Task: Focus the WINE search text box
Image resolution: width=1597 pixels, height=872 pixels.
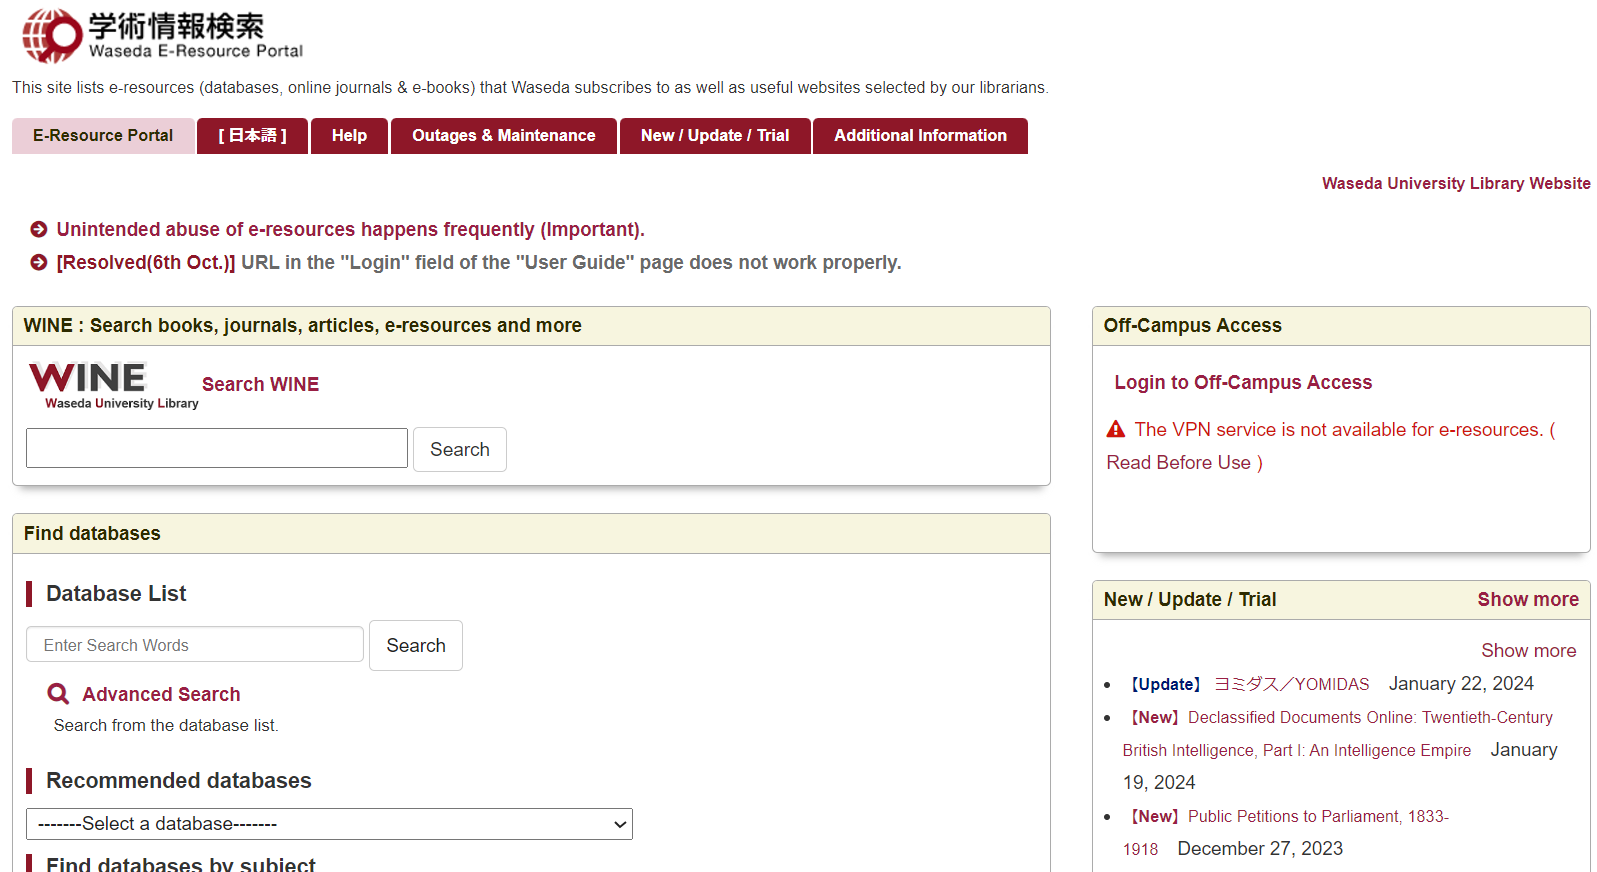Action: (x=217, y=448)
